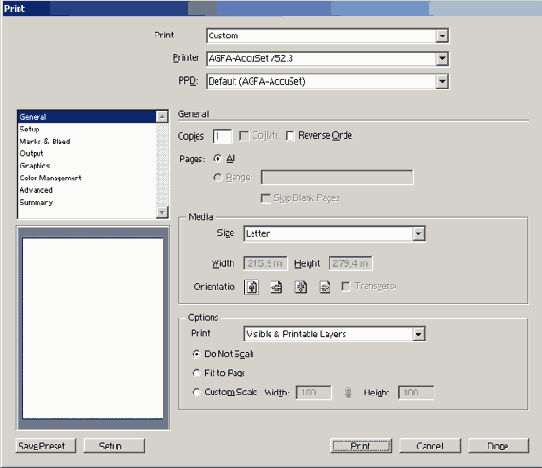
Task: Open the Print Preset dropdown
Action: [x=442, y=36]
